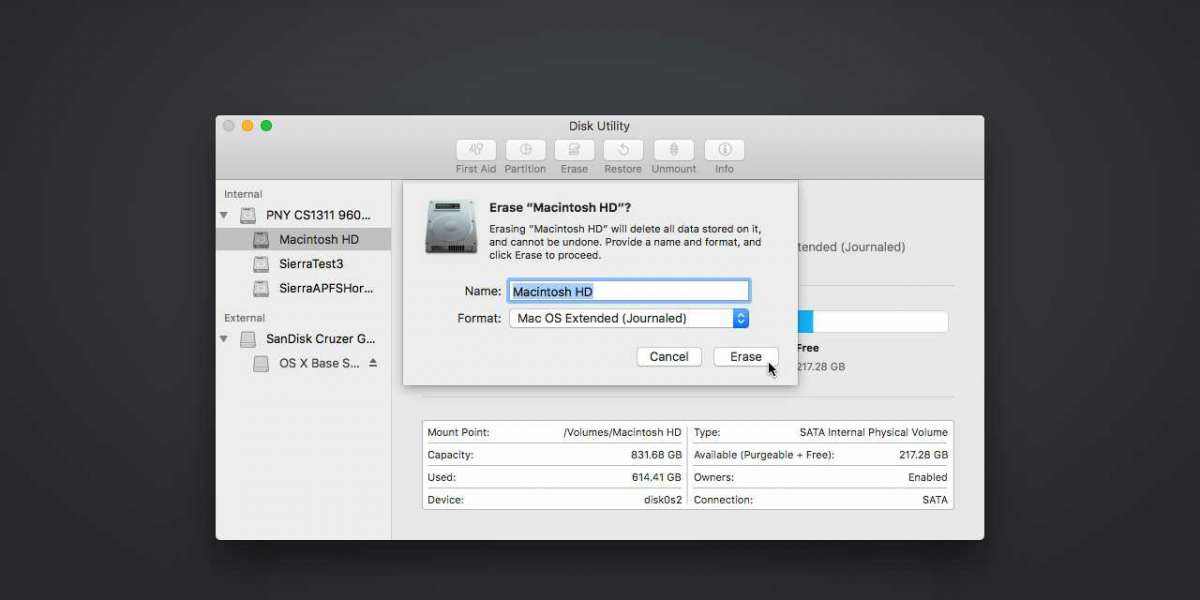Collapse the SanDisk Cruzer disk tree
Viewport: 1200px width, 600px height.
point(224,339)
